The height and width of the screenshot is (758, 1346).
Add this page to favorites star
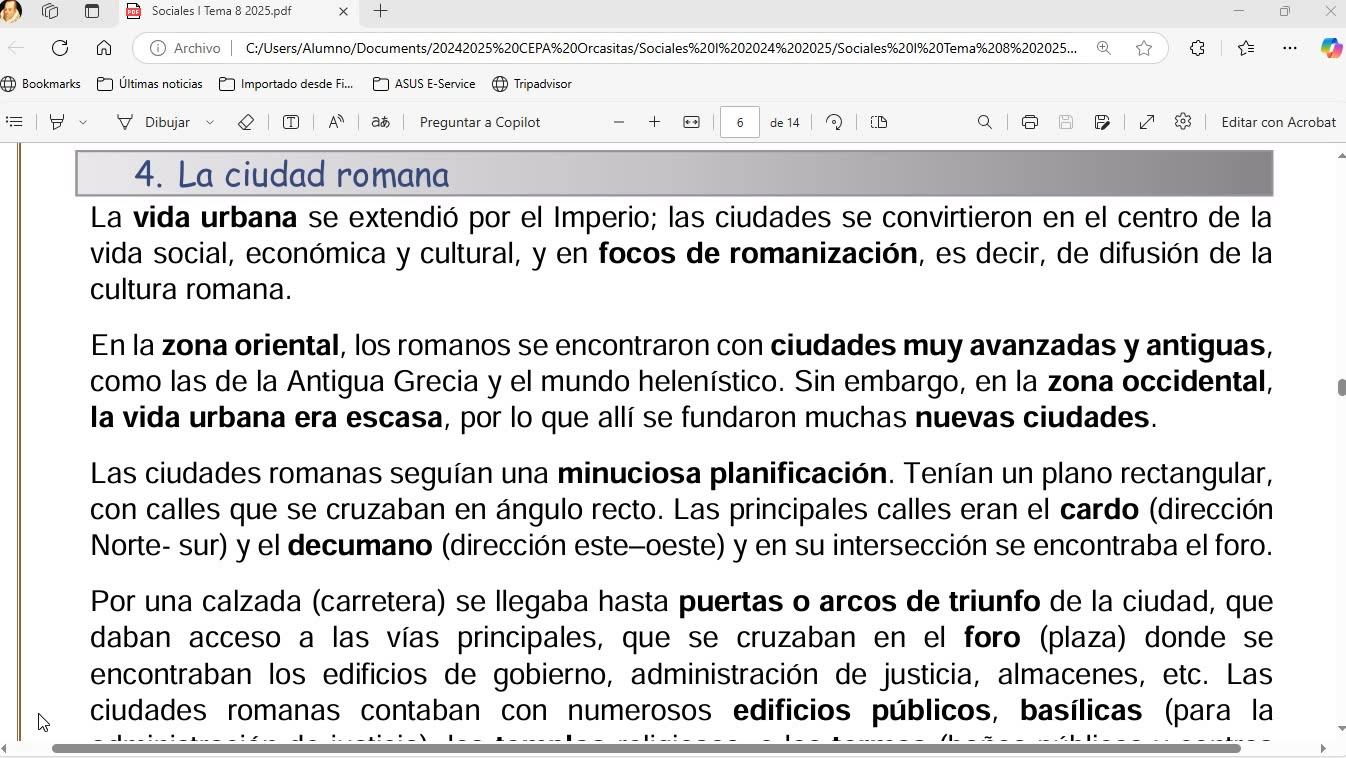1144,48
